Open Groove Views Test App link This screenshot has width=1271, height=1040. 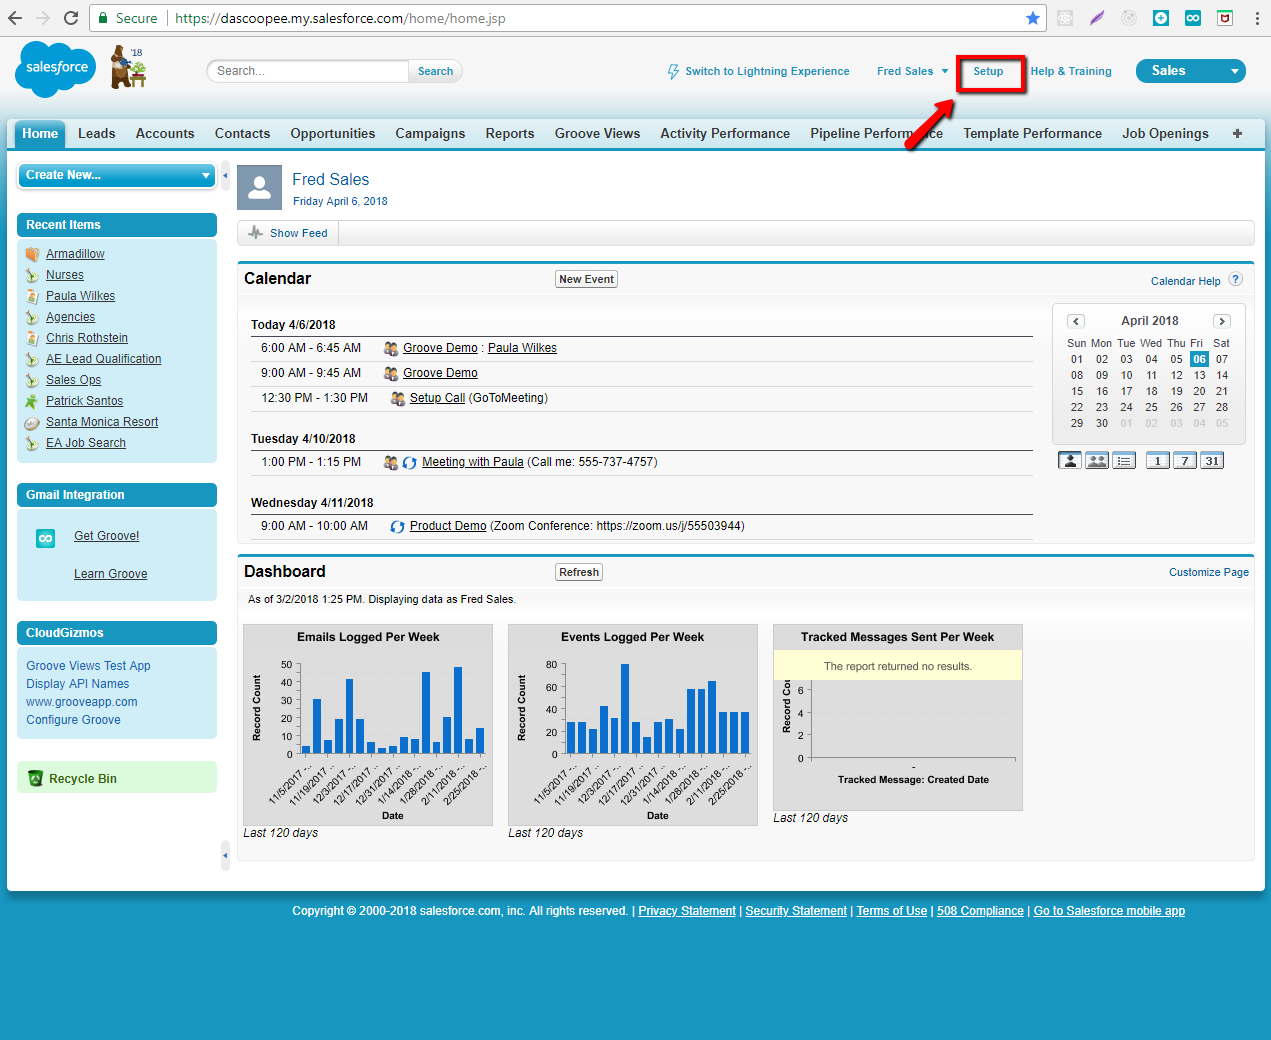pyautogui.click(x=88, y=666)
